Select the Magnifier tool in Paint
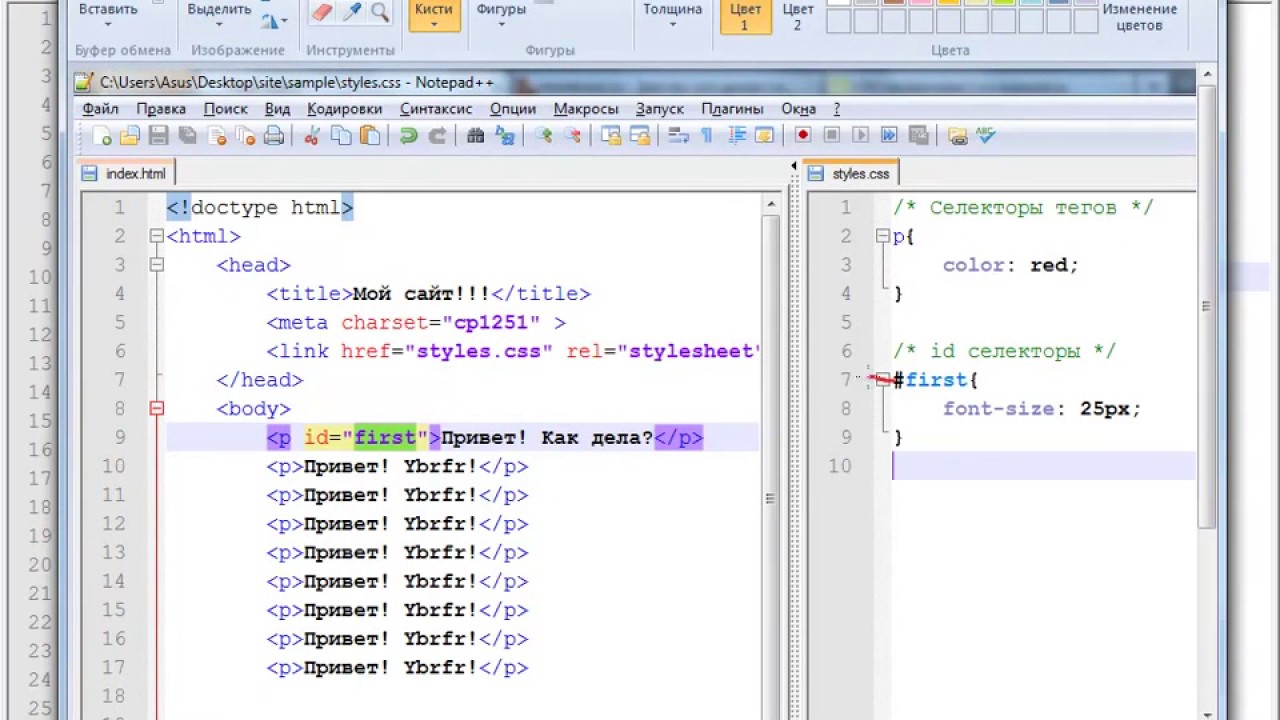The height and width of the screenshot is (720, 1280). [379, 12]
